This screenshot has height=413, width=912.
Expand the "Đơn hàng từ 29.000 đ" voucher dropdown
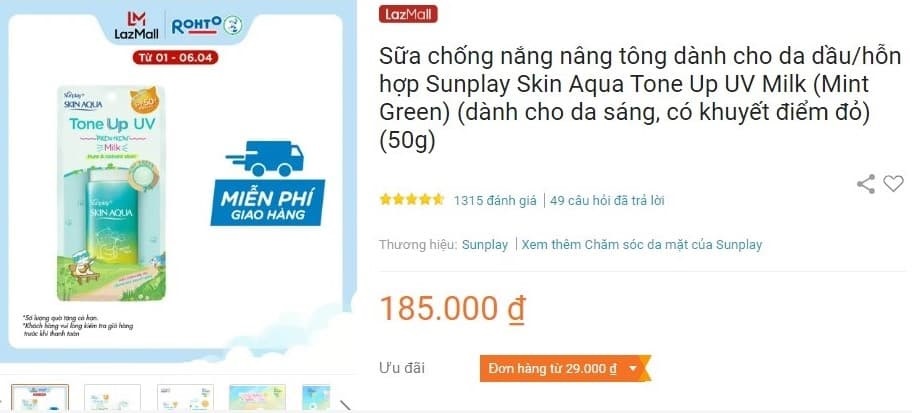pos(563,369)
